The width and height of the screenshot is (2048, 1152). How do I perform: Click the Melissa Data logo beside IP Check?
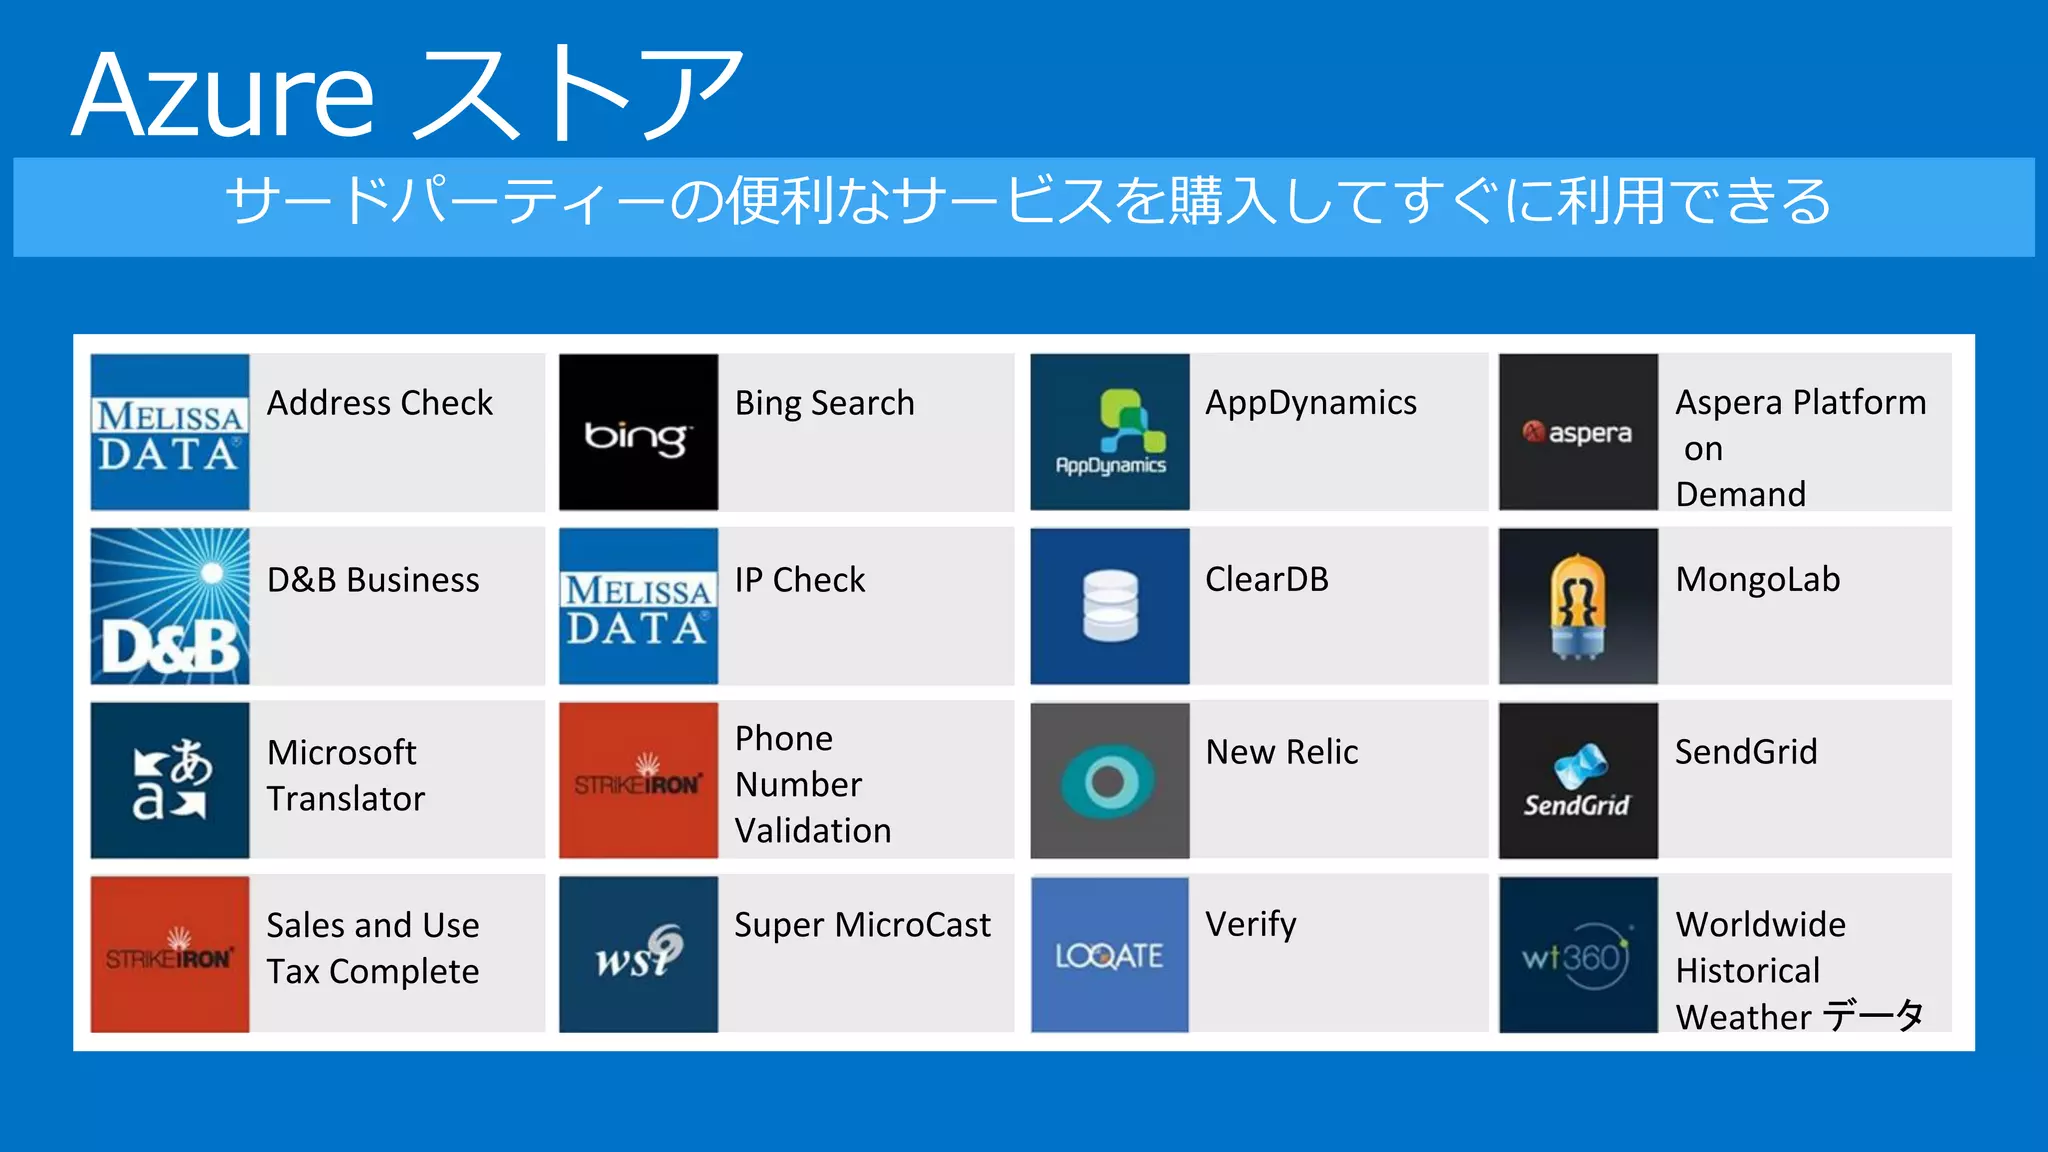pyautogui.click(x=638, y=606)
